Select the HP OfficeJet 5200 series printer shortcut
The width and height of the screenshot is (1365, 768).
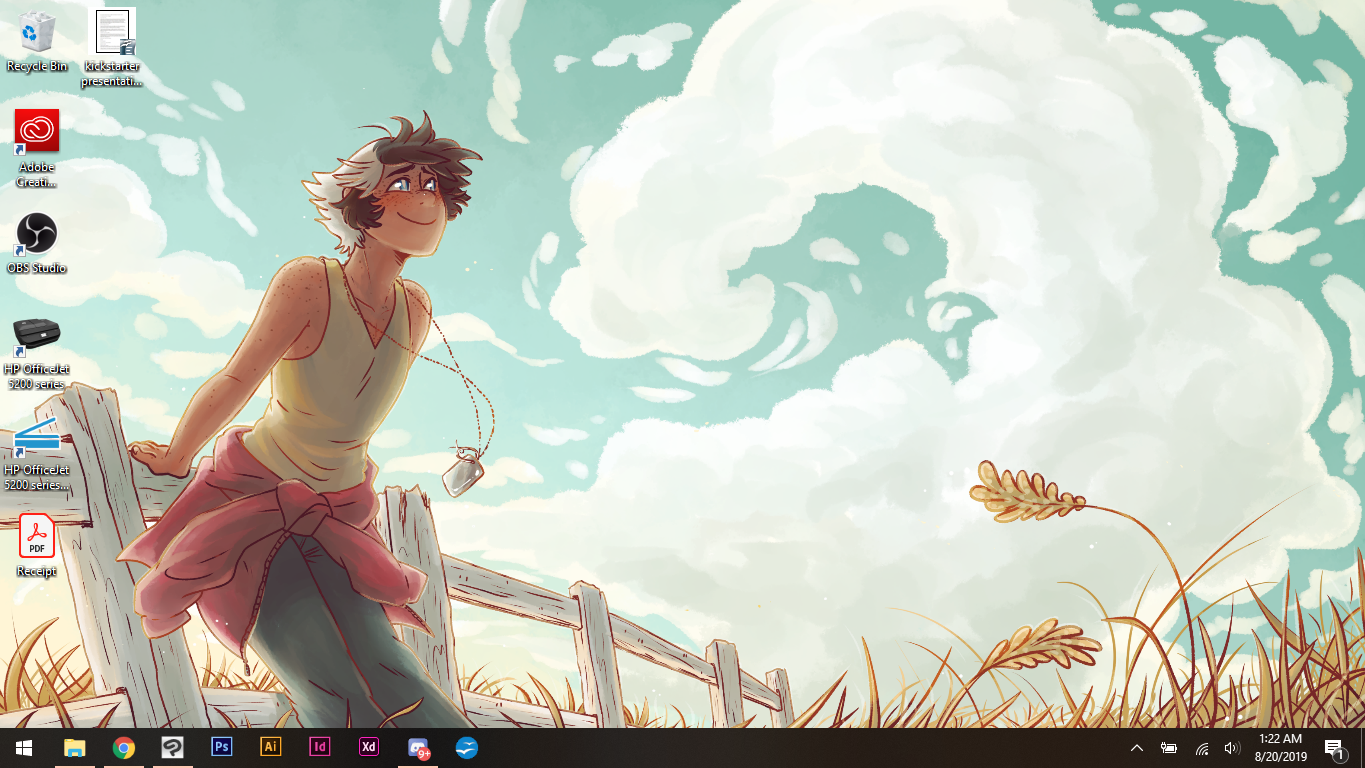[x=37, y=353]
